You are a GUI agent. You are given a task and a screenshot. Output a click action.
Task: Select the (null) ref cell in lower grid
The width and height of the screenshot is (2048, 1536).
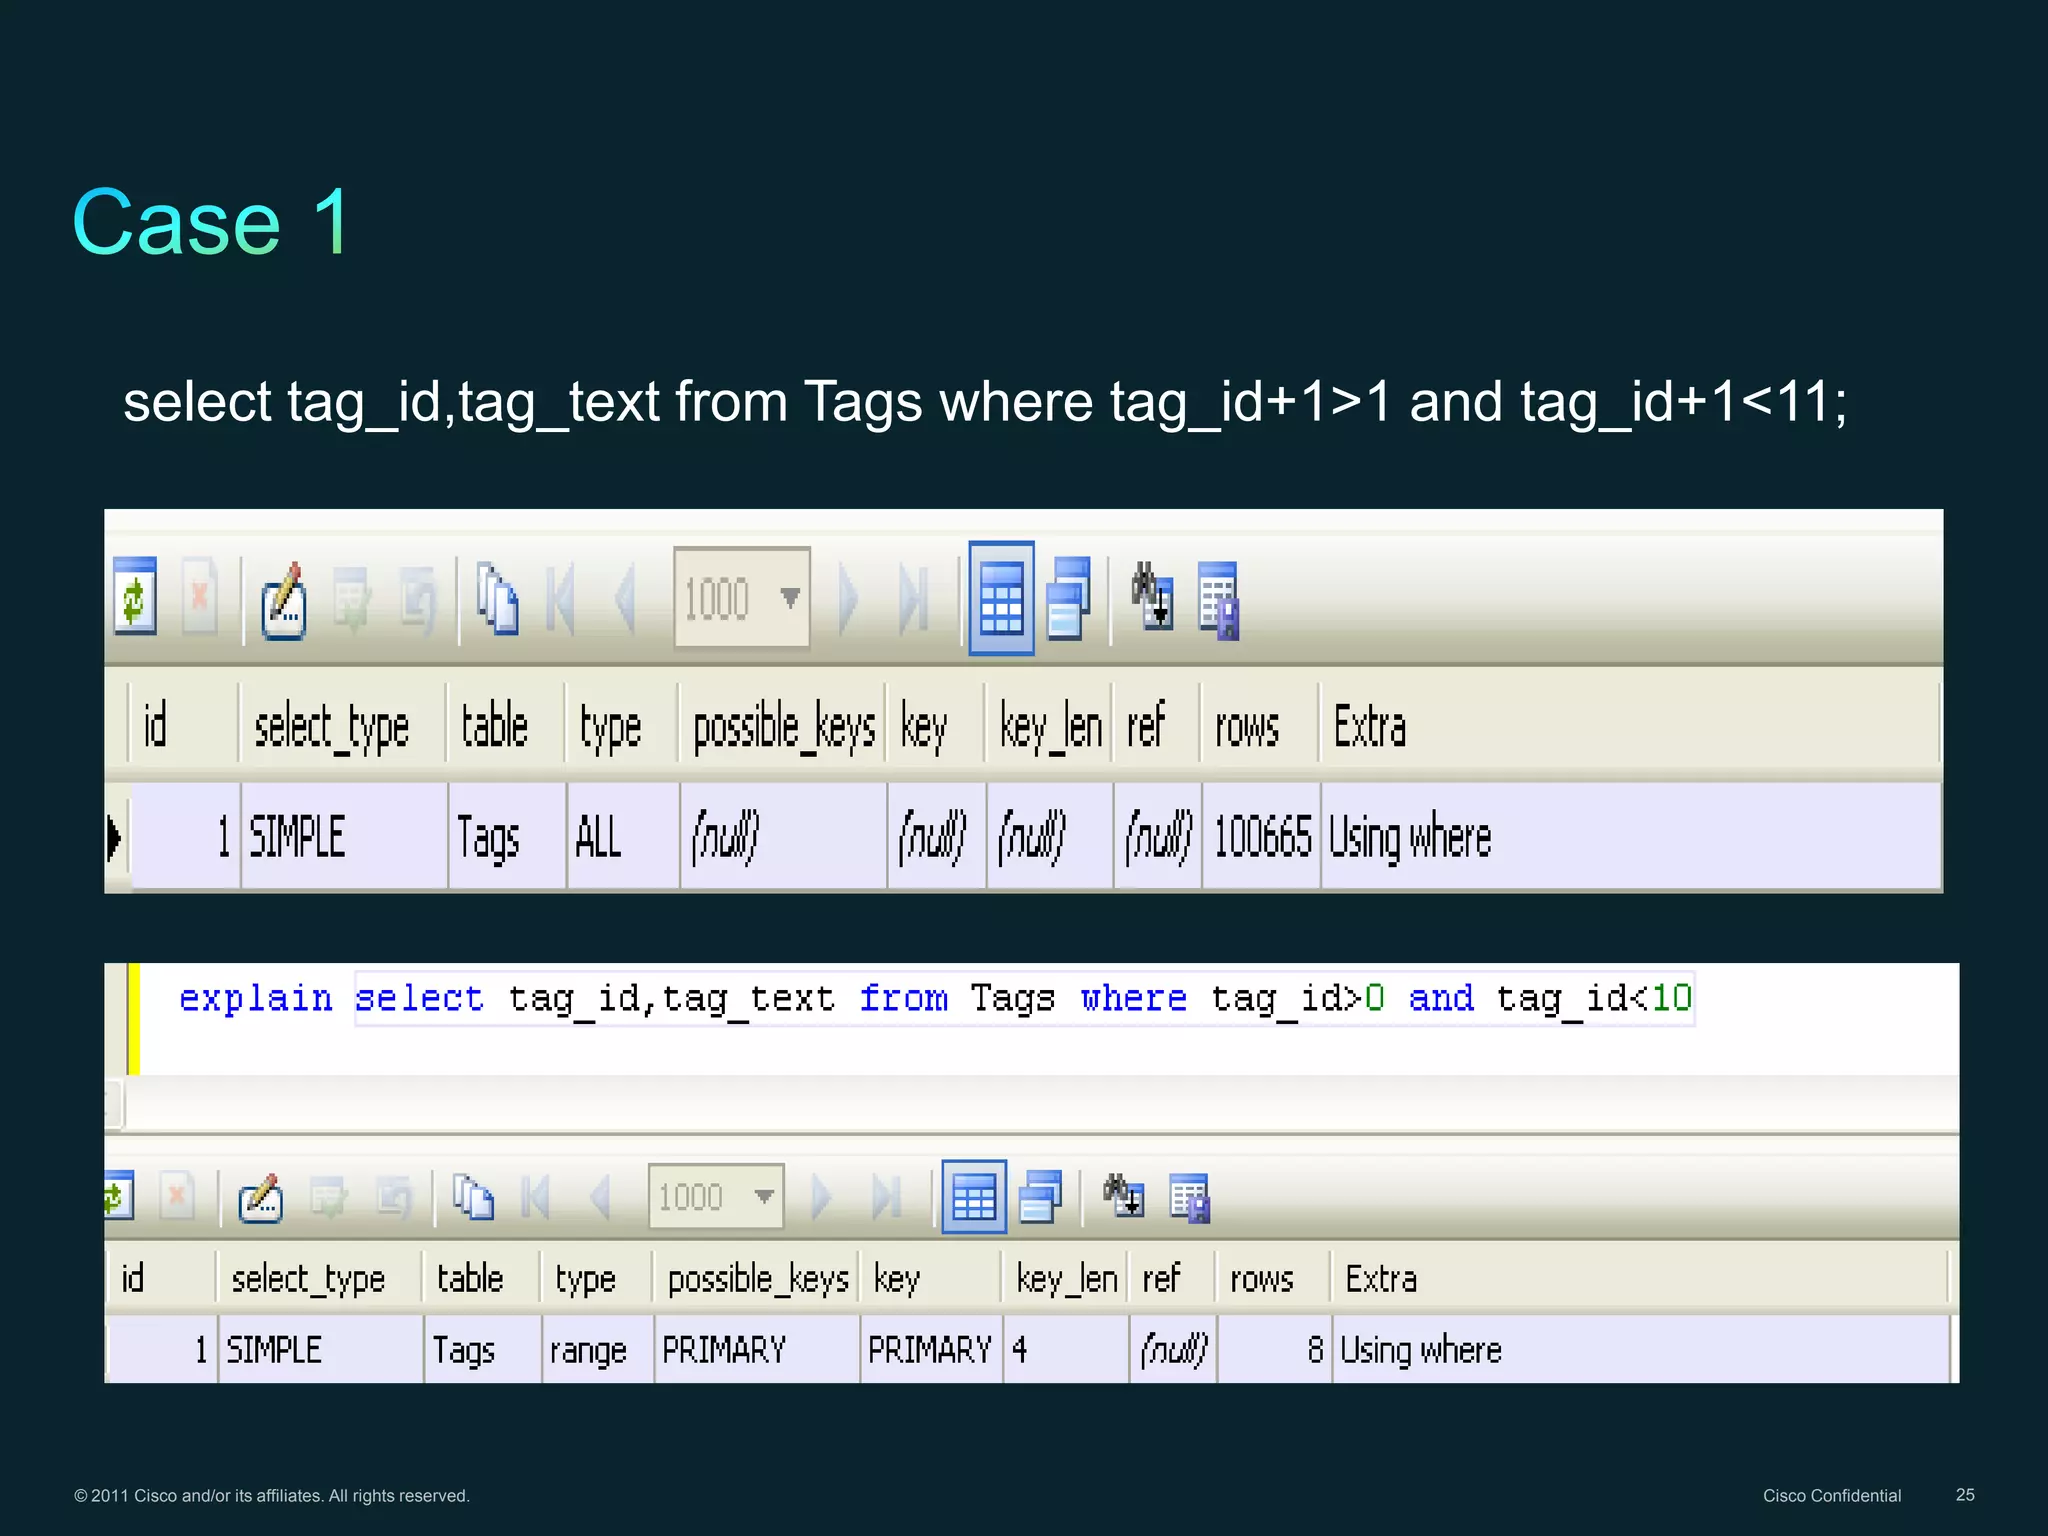(1174, 1350)
